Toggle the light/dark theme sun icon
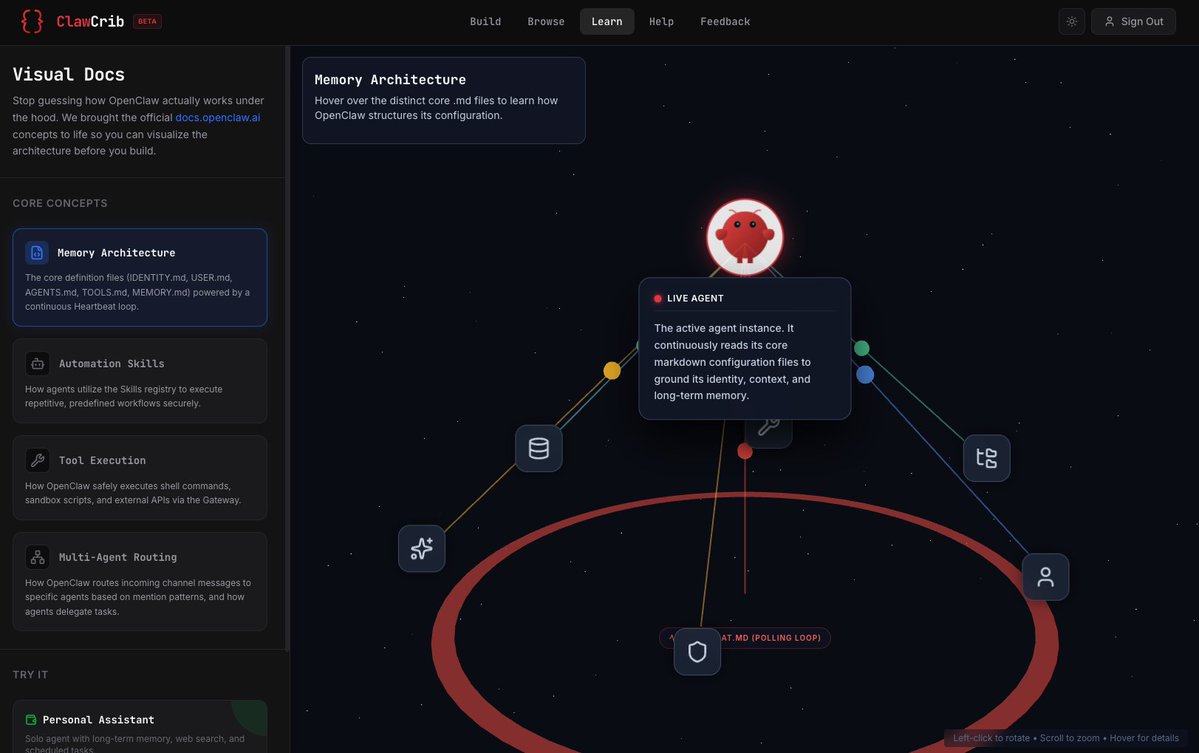Screen dimensions: 1199x753 (1071, 21)
